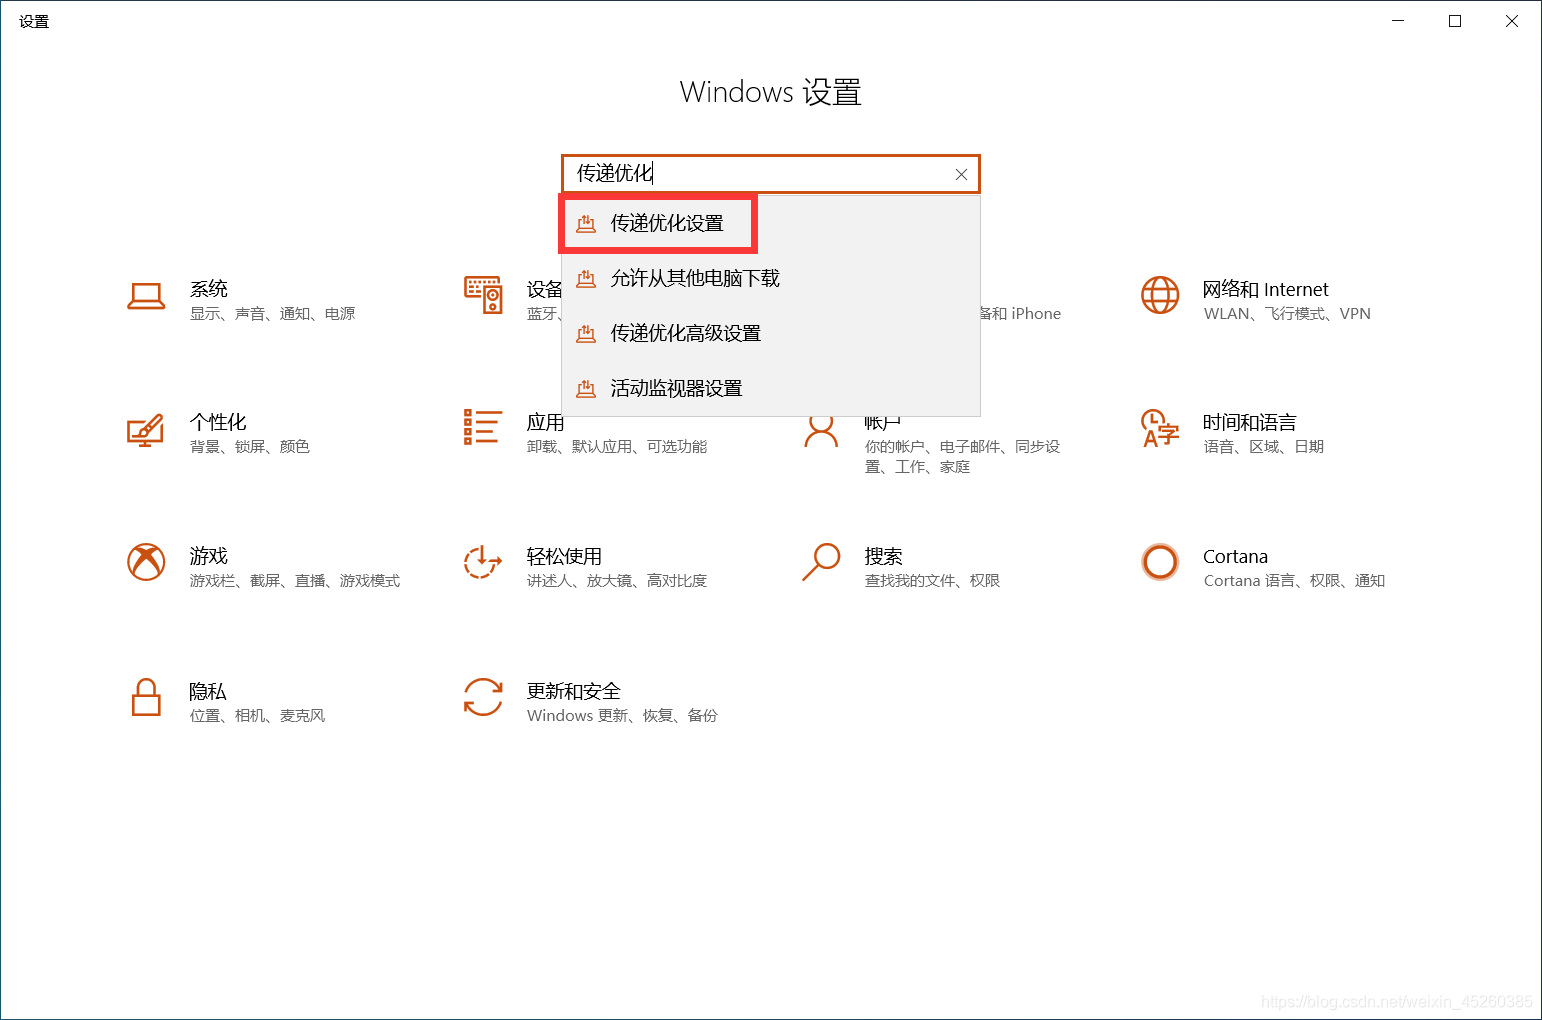Click icon beside 允许从其他电脑下载
Image resolution: width=1542 pixels, height=1020 pixels.
point(586,279)
